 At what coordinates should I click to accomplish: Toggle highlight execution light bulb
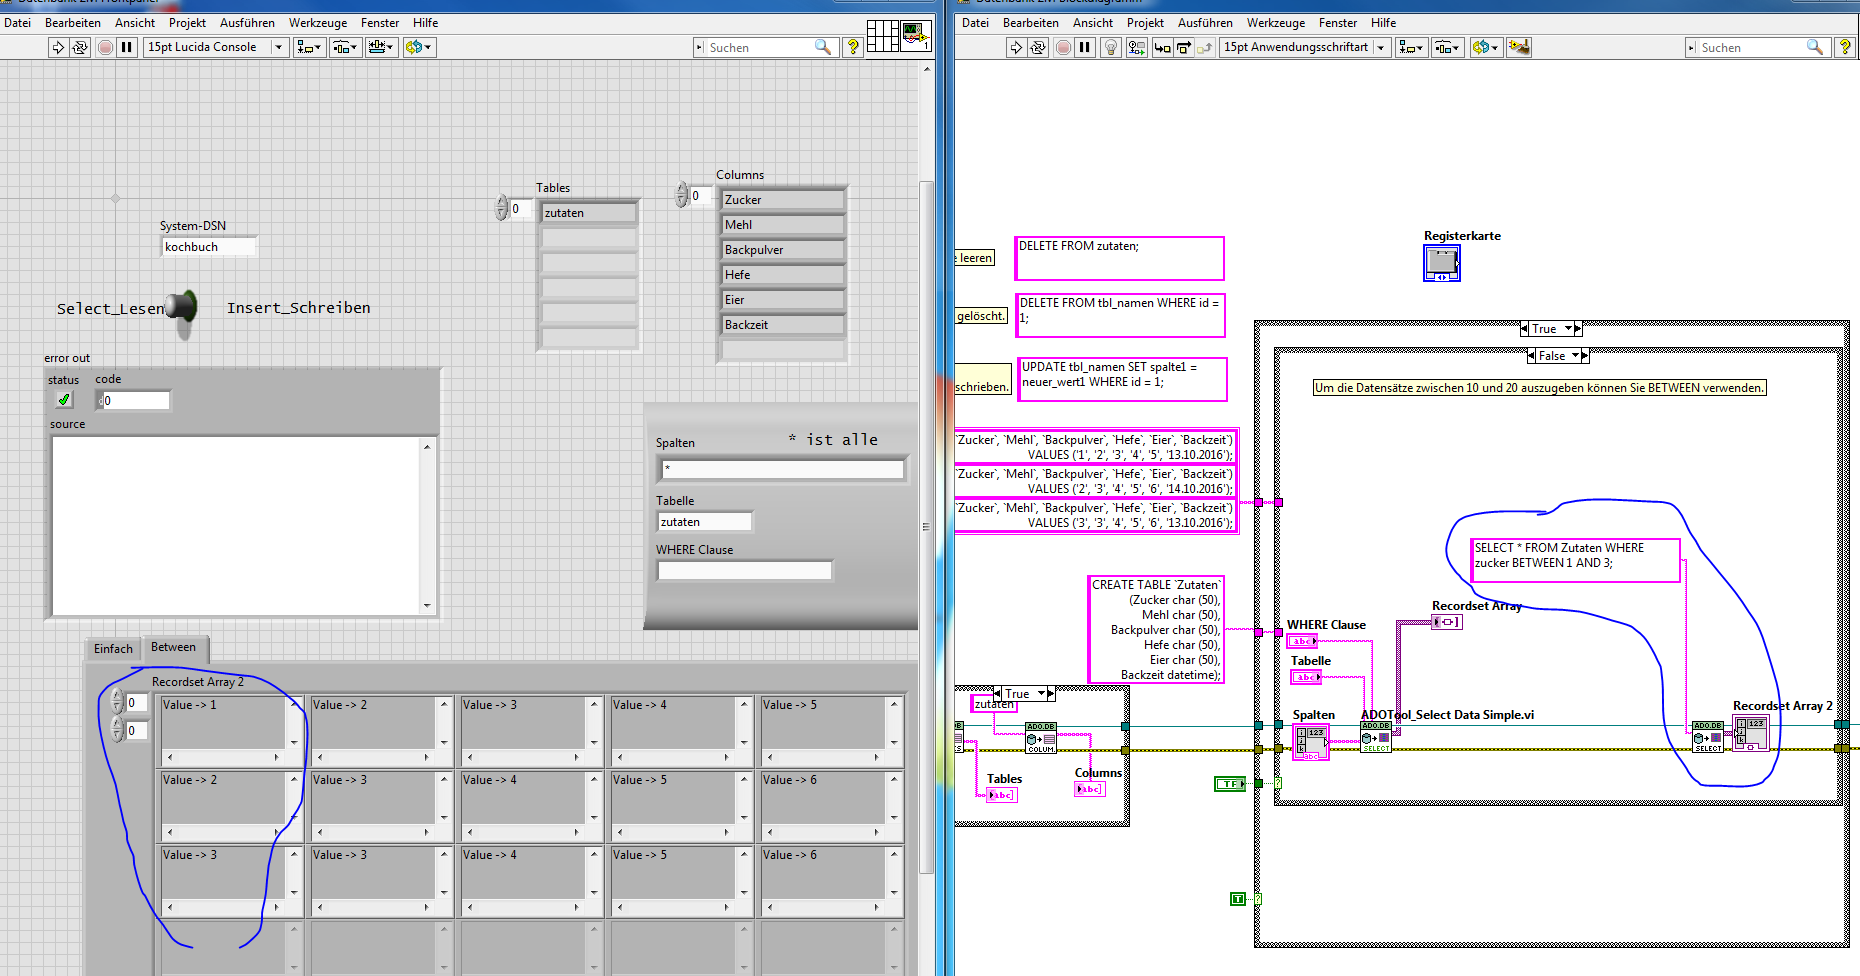point(1110,47)
